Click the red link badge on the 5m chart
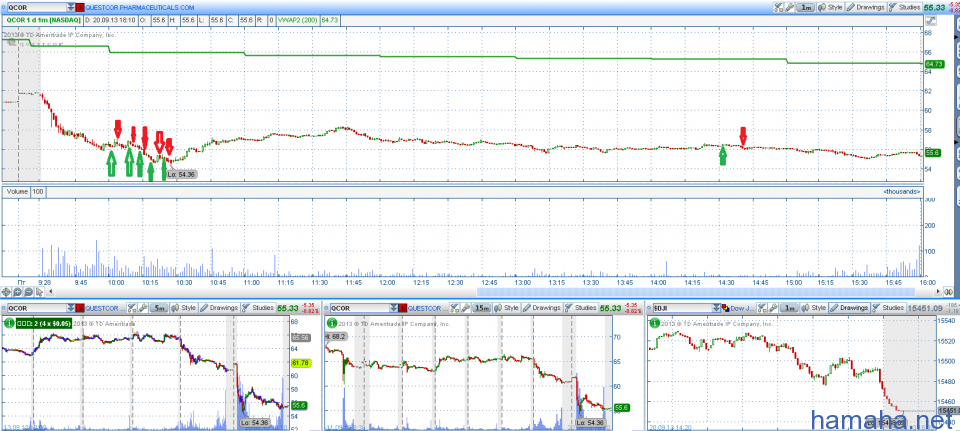The image size is (960, 431). 80,308
